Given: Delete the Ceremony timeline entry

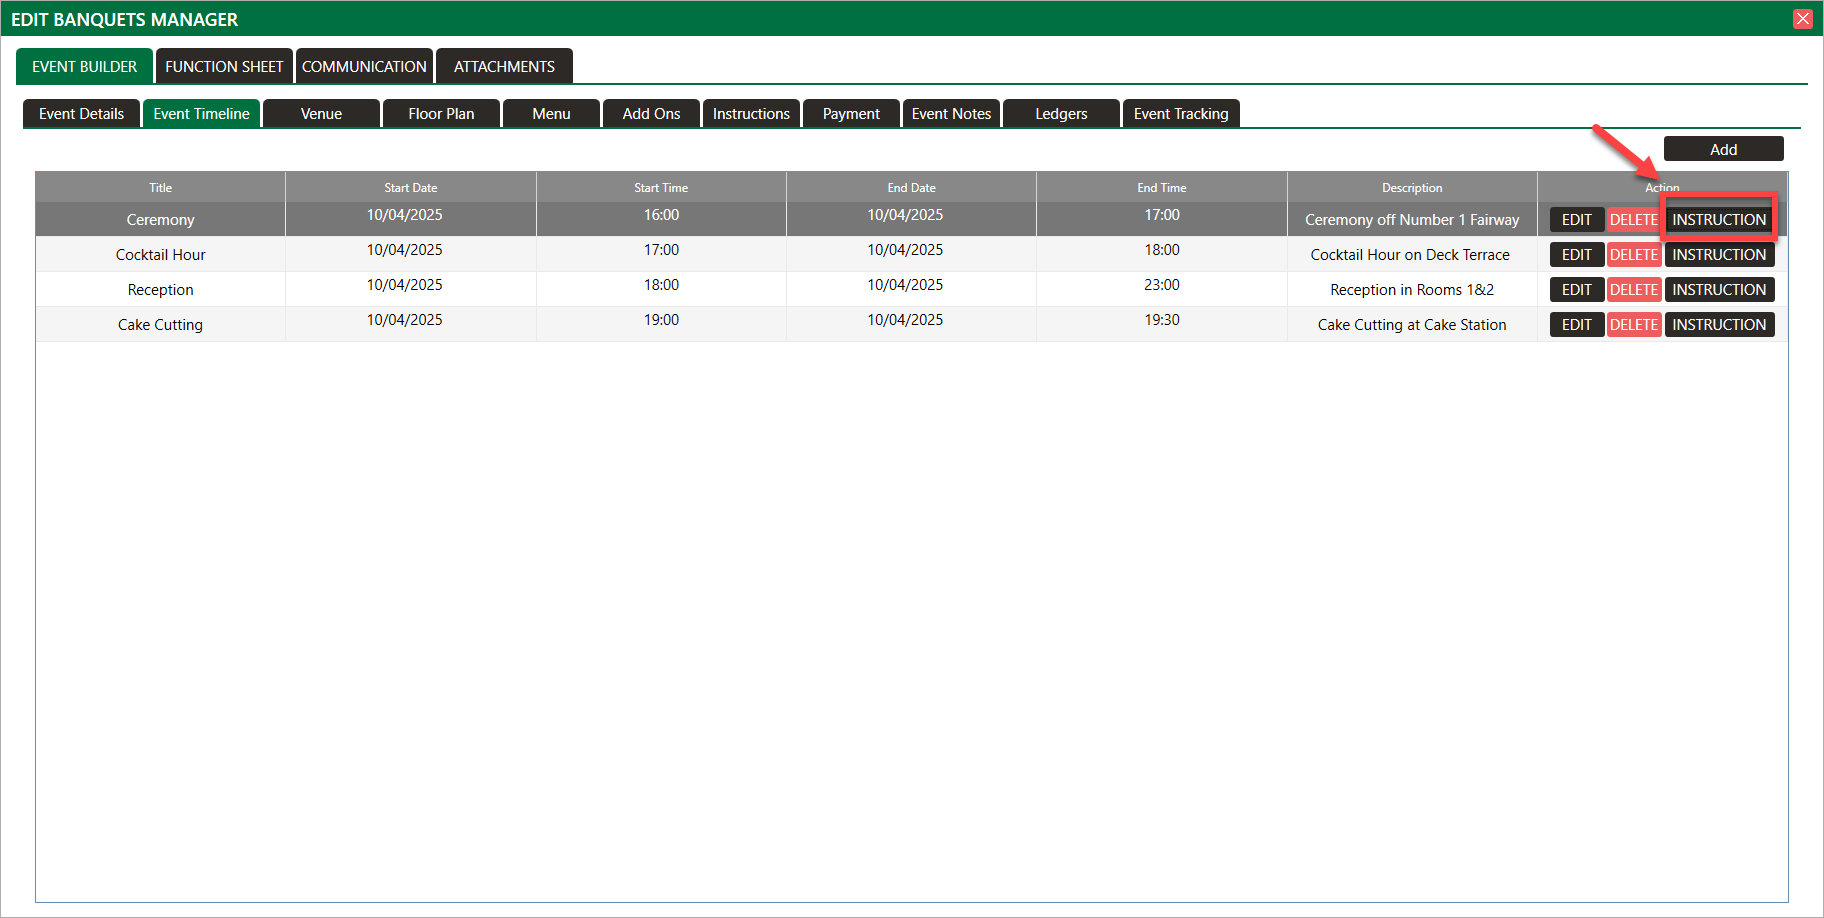Looking at the screenshot, I should click(1634, 219).
